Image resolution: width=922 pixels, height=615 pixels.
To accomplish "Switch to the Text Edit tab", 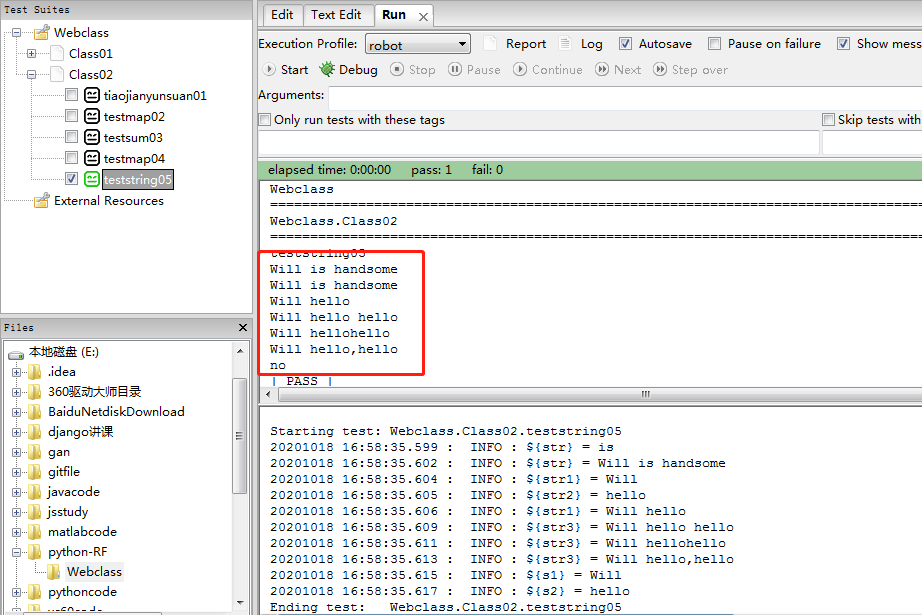I will (336, 15).
